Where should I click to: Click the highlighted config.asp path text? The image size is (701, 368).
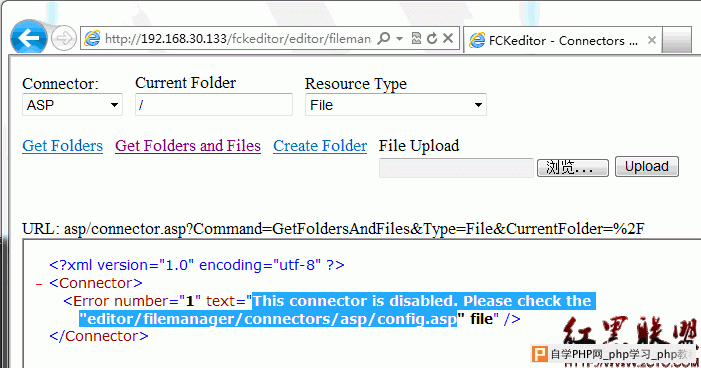268,319
